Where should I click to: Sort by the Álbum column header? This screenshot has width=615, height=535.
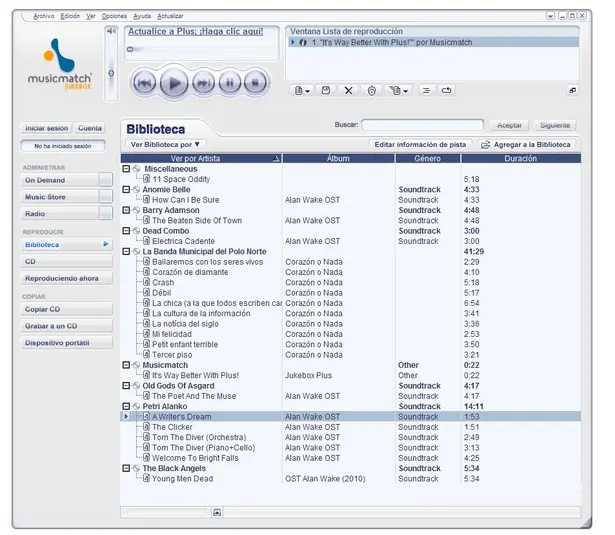[338, 159]
